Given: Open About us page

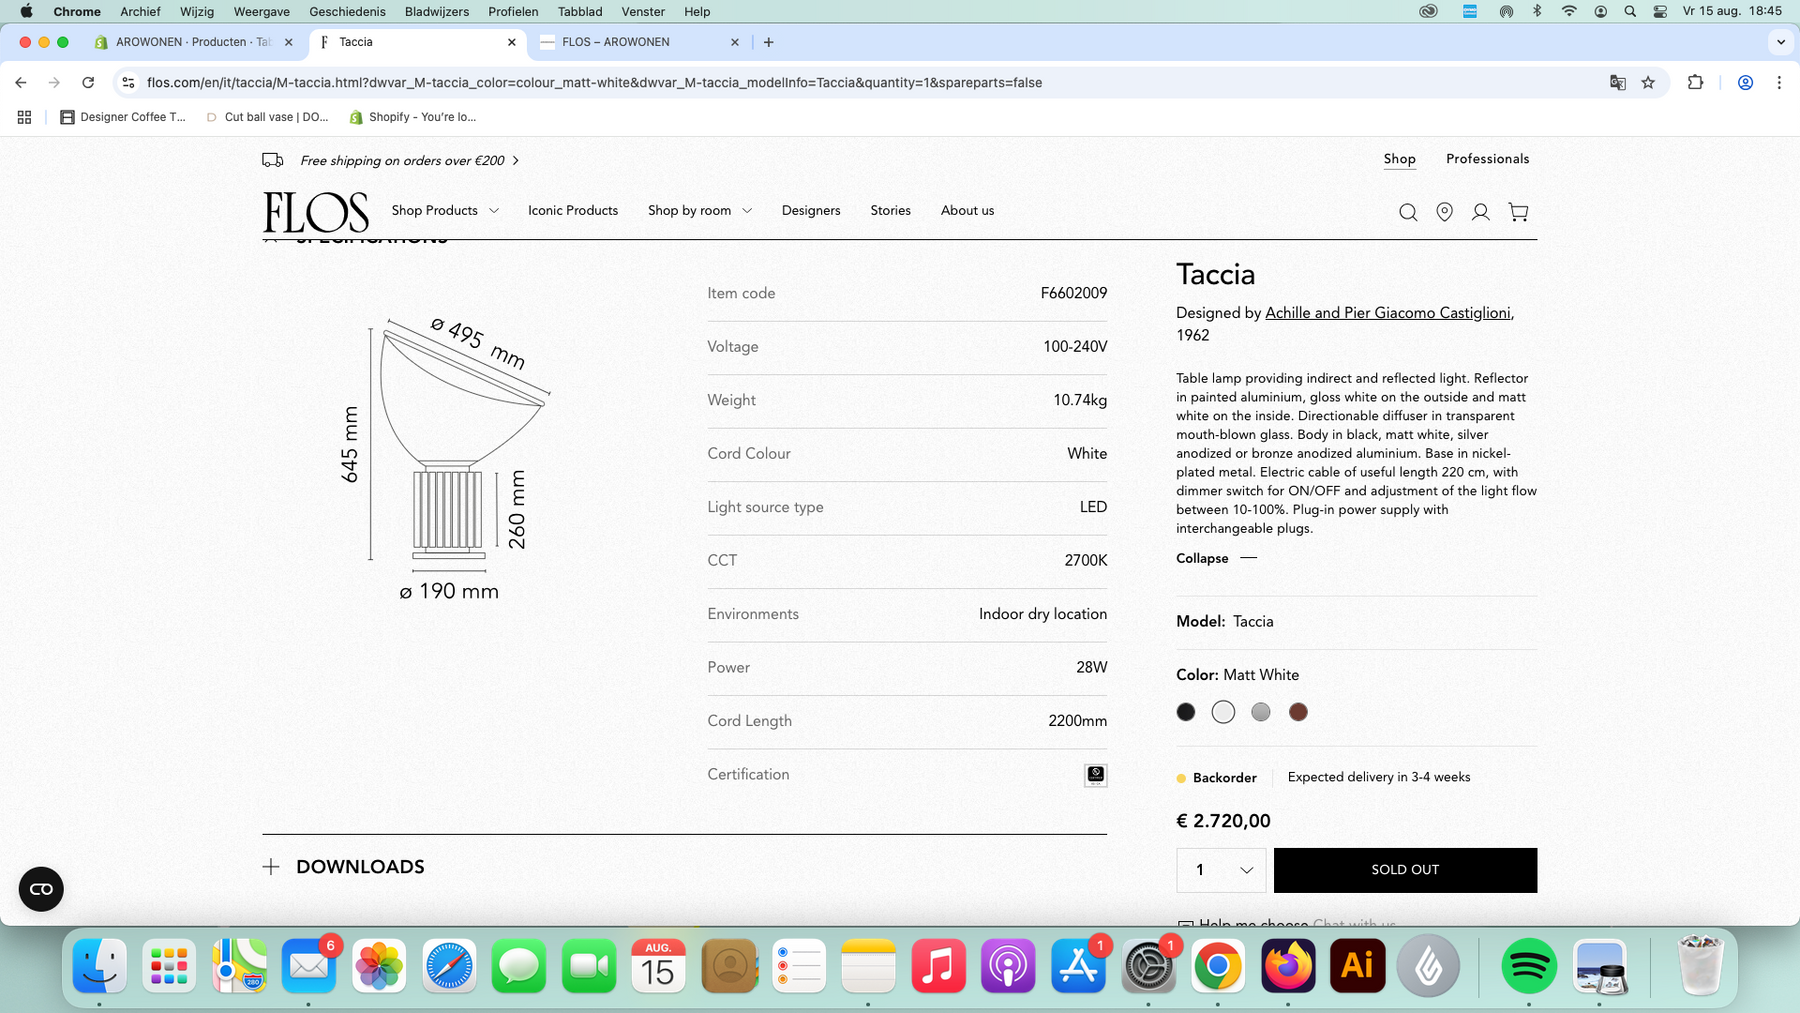Looking at the screenshot, I should tap(967, 211).
